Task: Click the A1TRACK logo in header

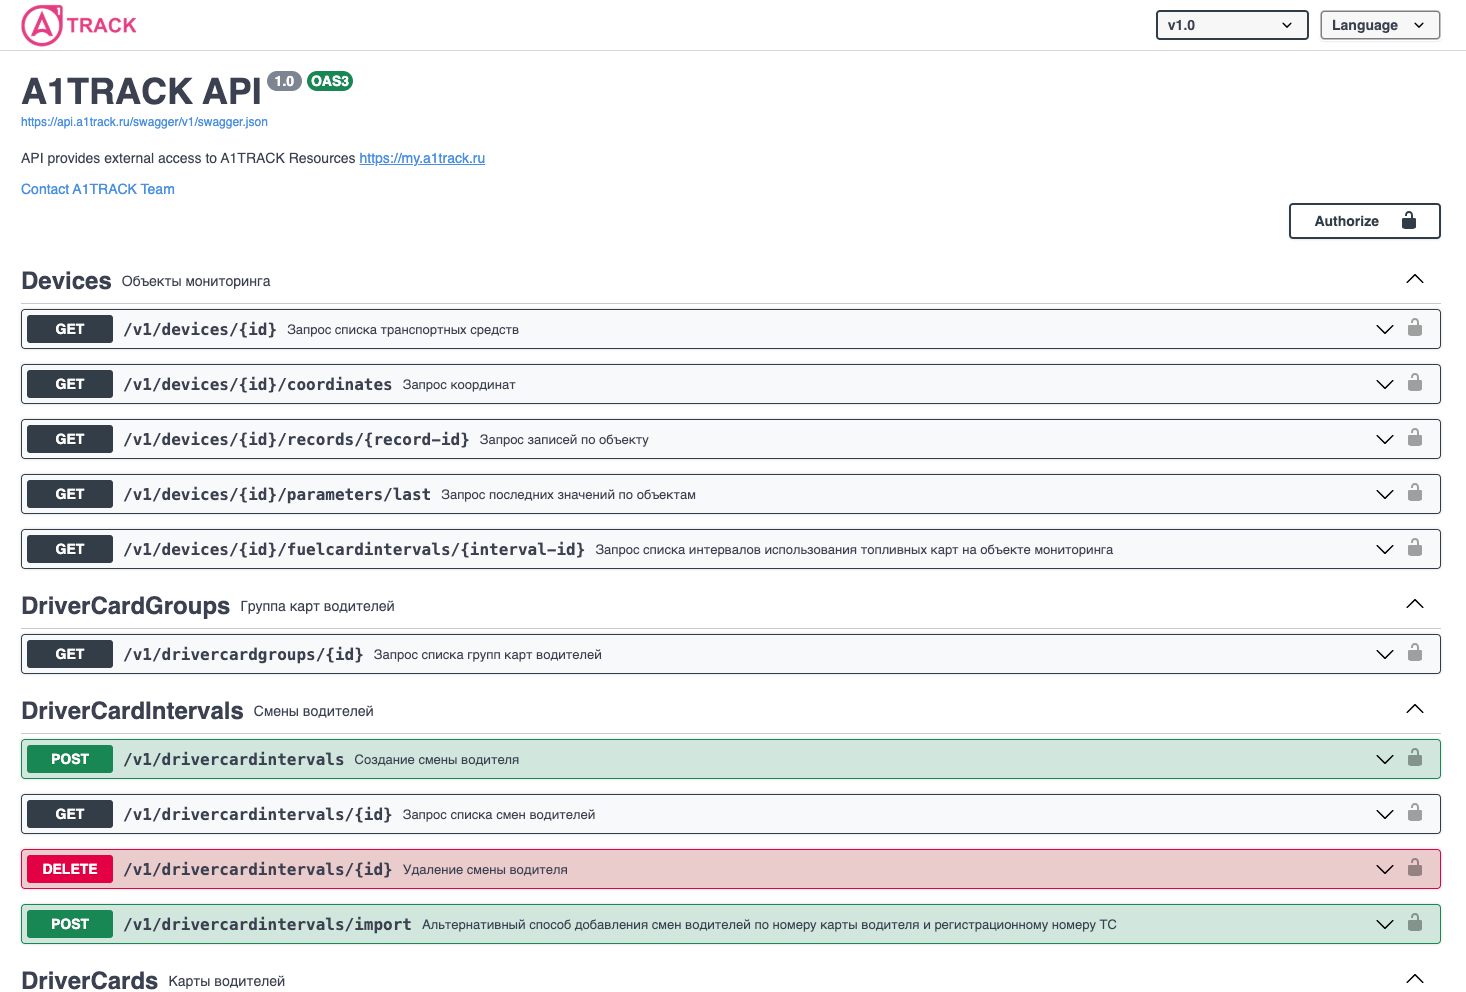Action: pos(79,25)
